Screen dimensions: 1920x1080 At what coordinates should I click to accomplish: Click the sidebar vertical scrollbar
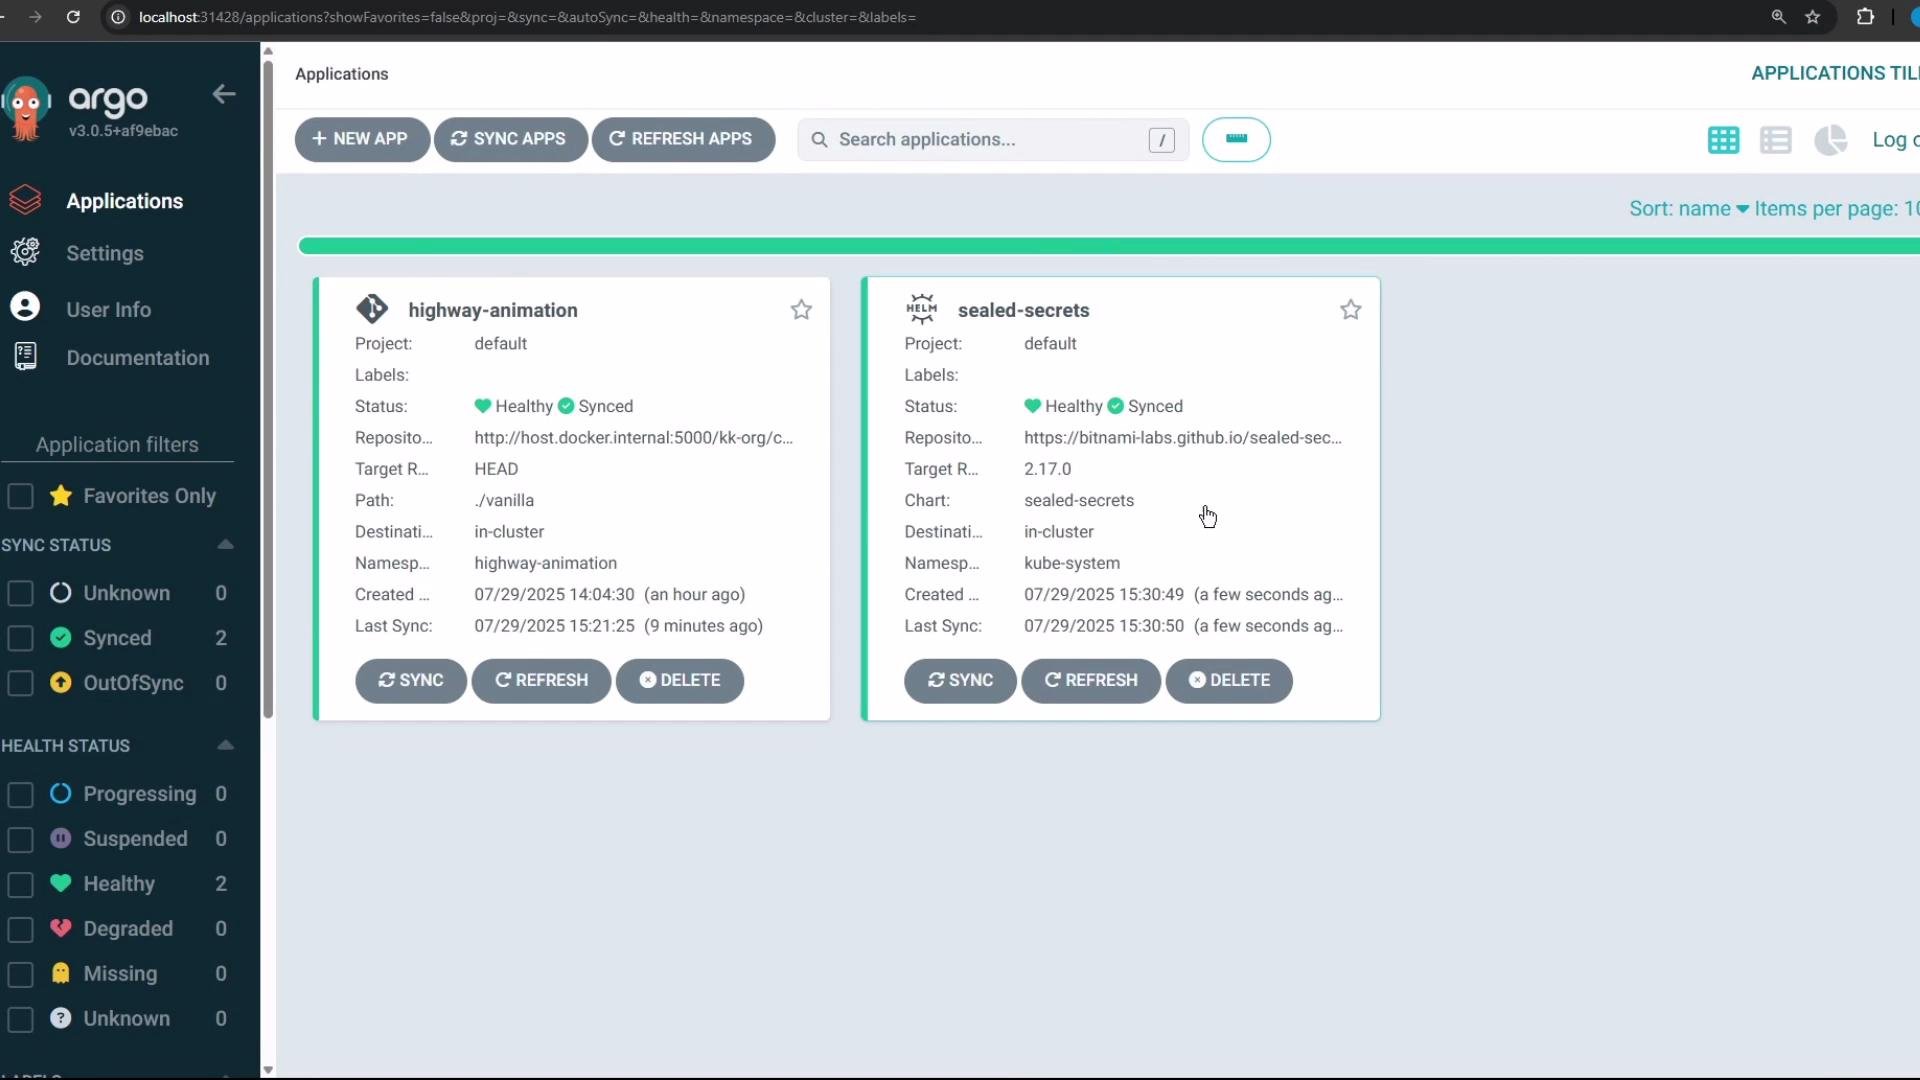click(x=267, y=390)
